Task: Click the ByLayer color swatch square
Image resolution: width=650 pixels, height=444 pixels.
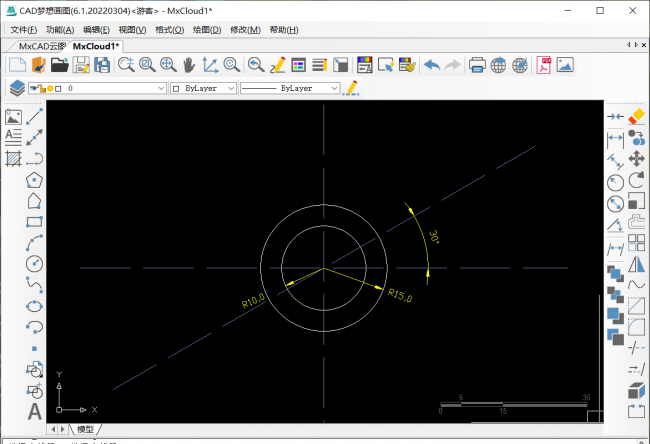Action: [176, 89]
